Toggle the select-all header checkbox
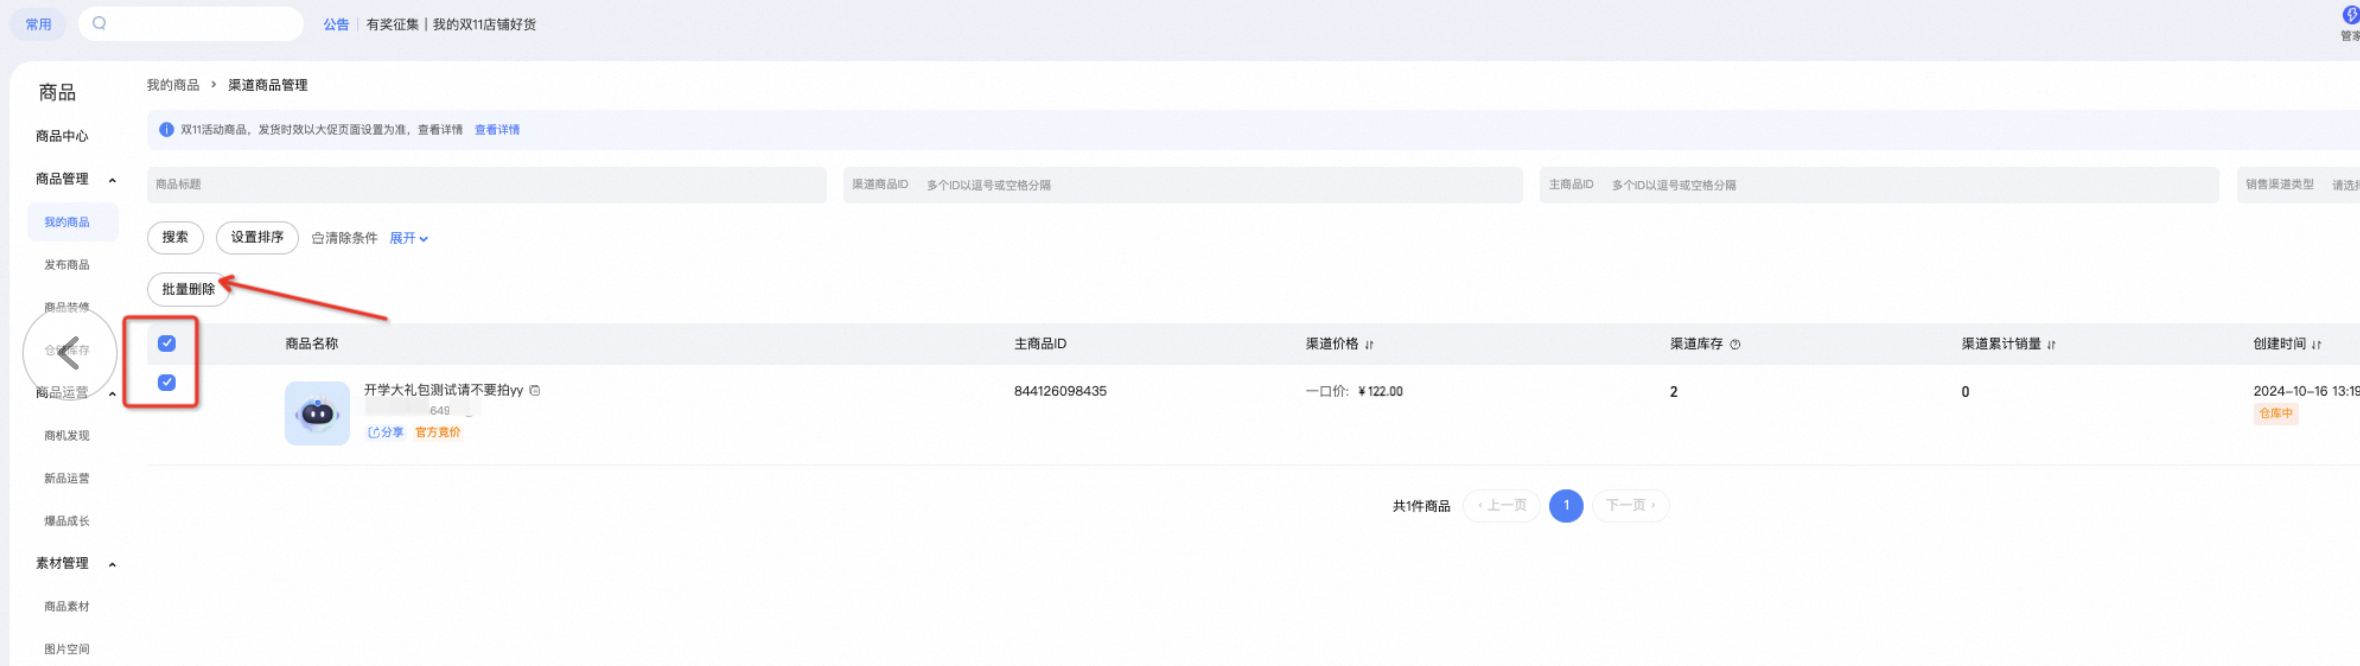 tap(167, 343)
